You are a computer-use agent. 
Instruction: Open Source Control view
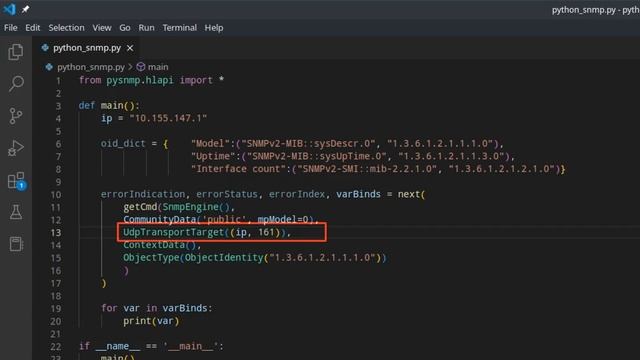[x=16, y=116]
